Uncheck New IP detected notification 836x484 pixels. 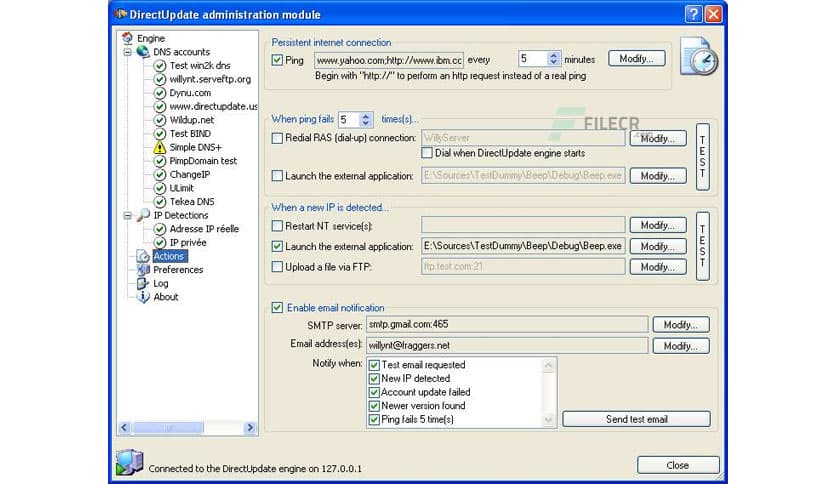point(374,378)
